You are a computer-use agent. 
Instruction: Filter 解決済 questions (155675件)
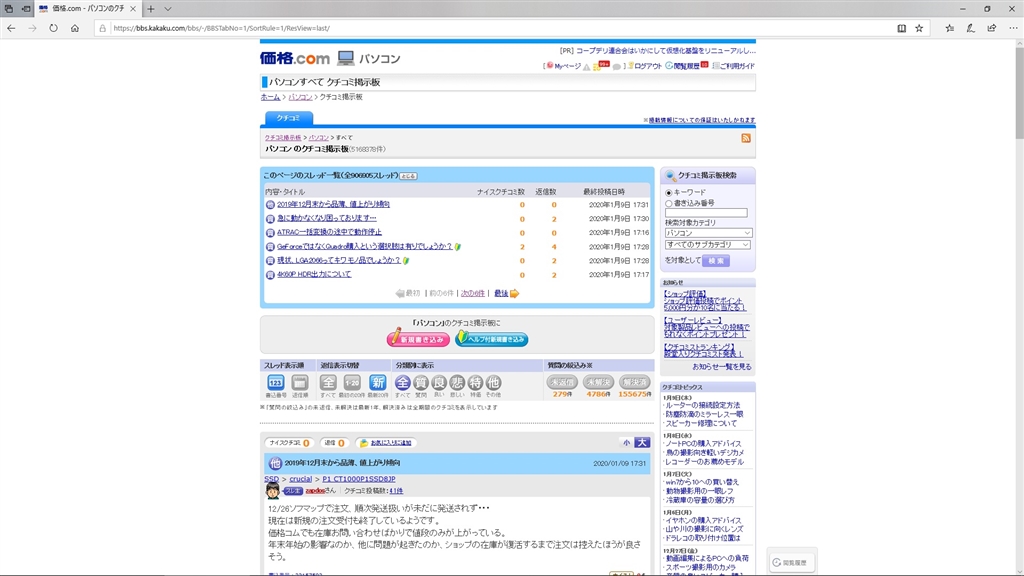[x=635, y=382]
